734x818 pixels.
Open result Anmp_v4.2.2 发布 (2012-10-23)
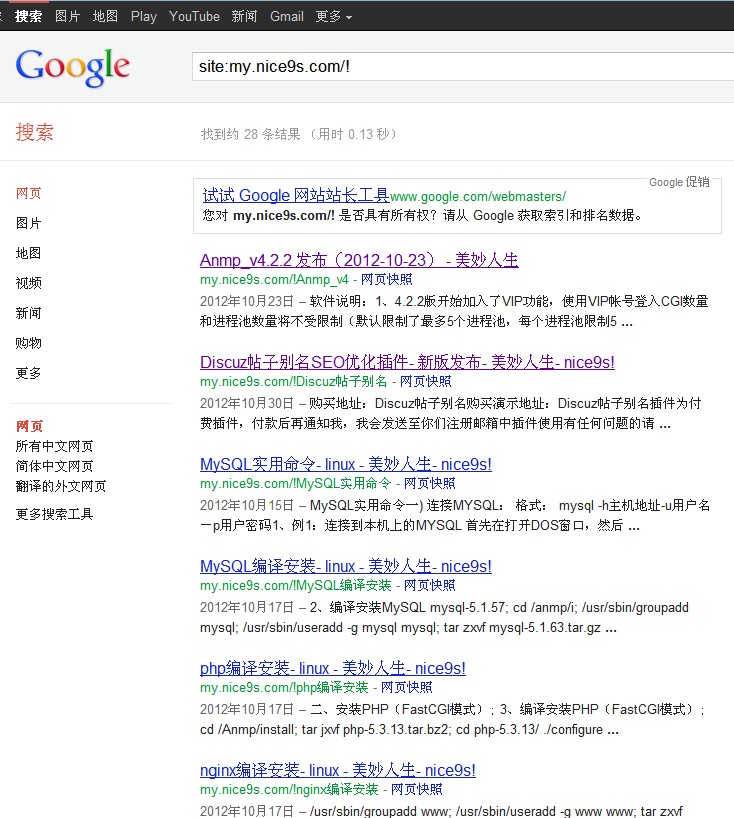pos(359,260)
